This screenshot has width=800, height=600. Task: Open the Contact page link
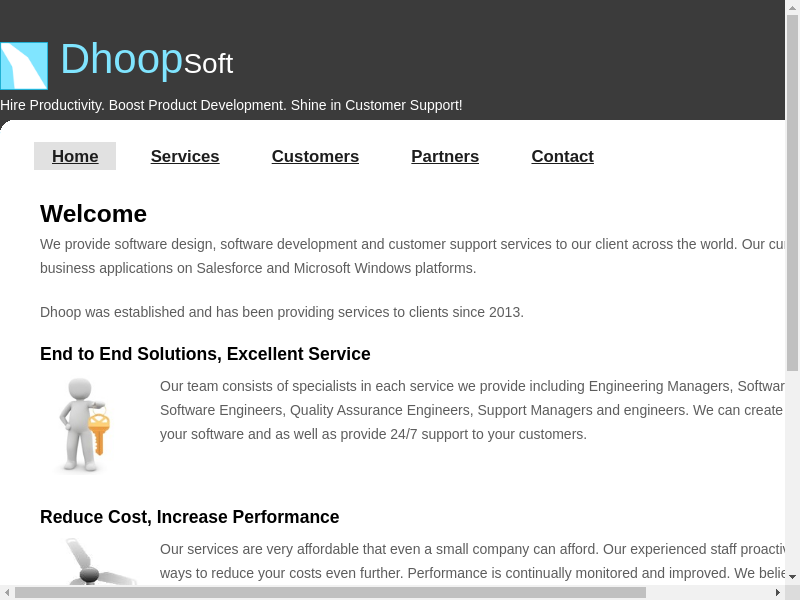tap(562, 156)
